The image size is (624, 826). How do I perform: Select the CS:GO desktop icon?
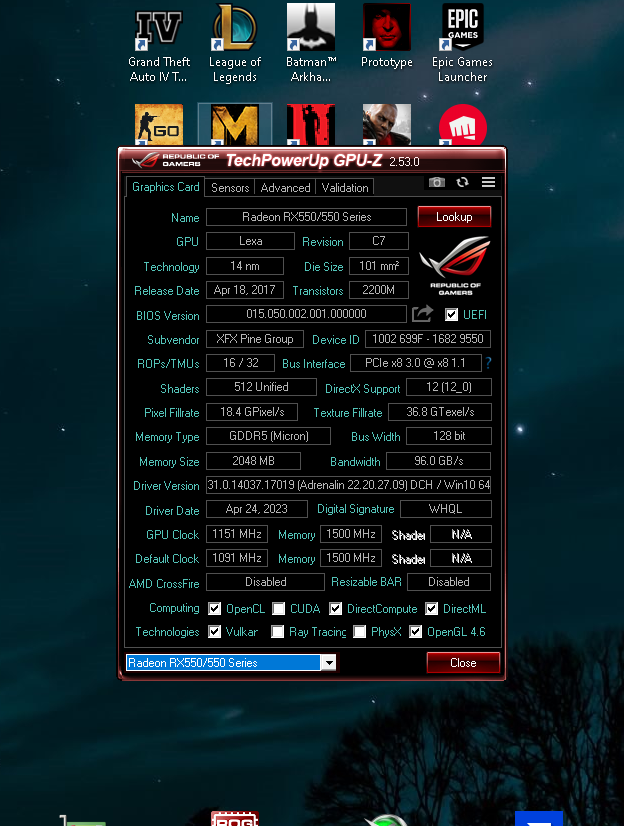pyautogui.click(x=159, y=125)
